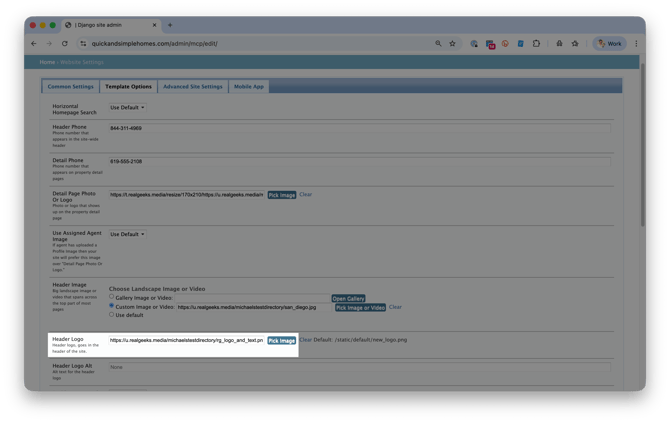The width and height of the screenshot is (670, 423).
Task: Open site information icon in address bar
Action: click(83, 44)
